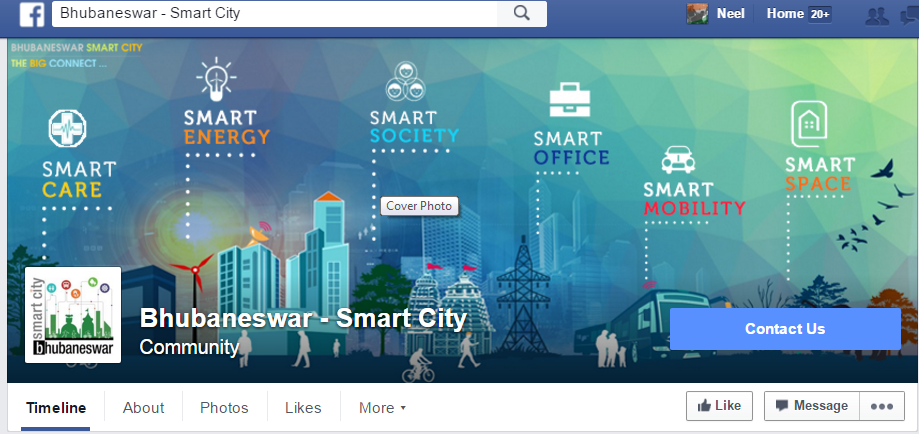Open the About tab

(143, 408)
